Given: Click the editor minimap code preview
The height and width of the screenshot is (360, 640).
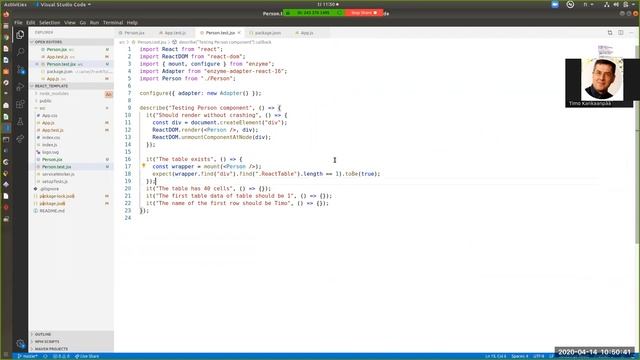Looking at the screenshot, I should click(x=605, y=51).
